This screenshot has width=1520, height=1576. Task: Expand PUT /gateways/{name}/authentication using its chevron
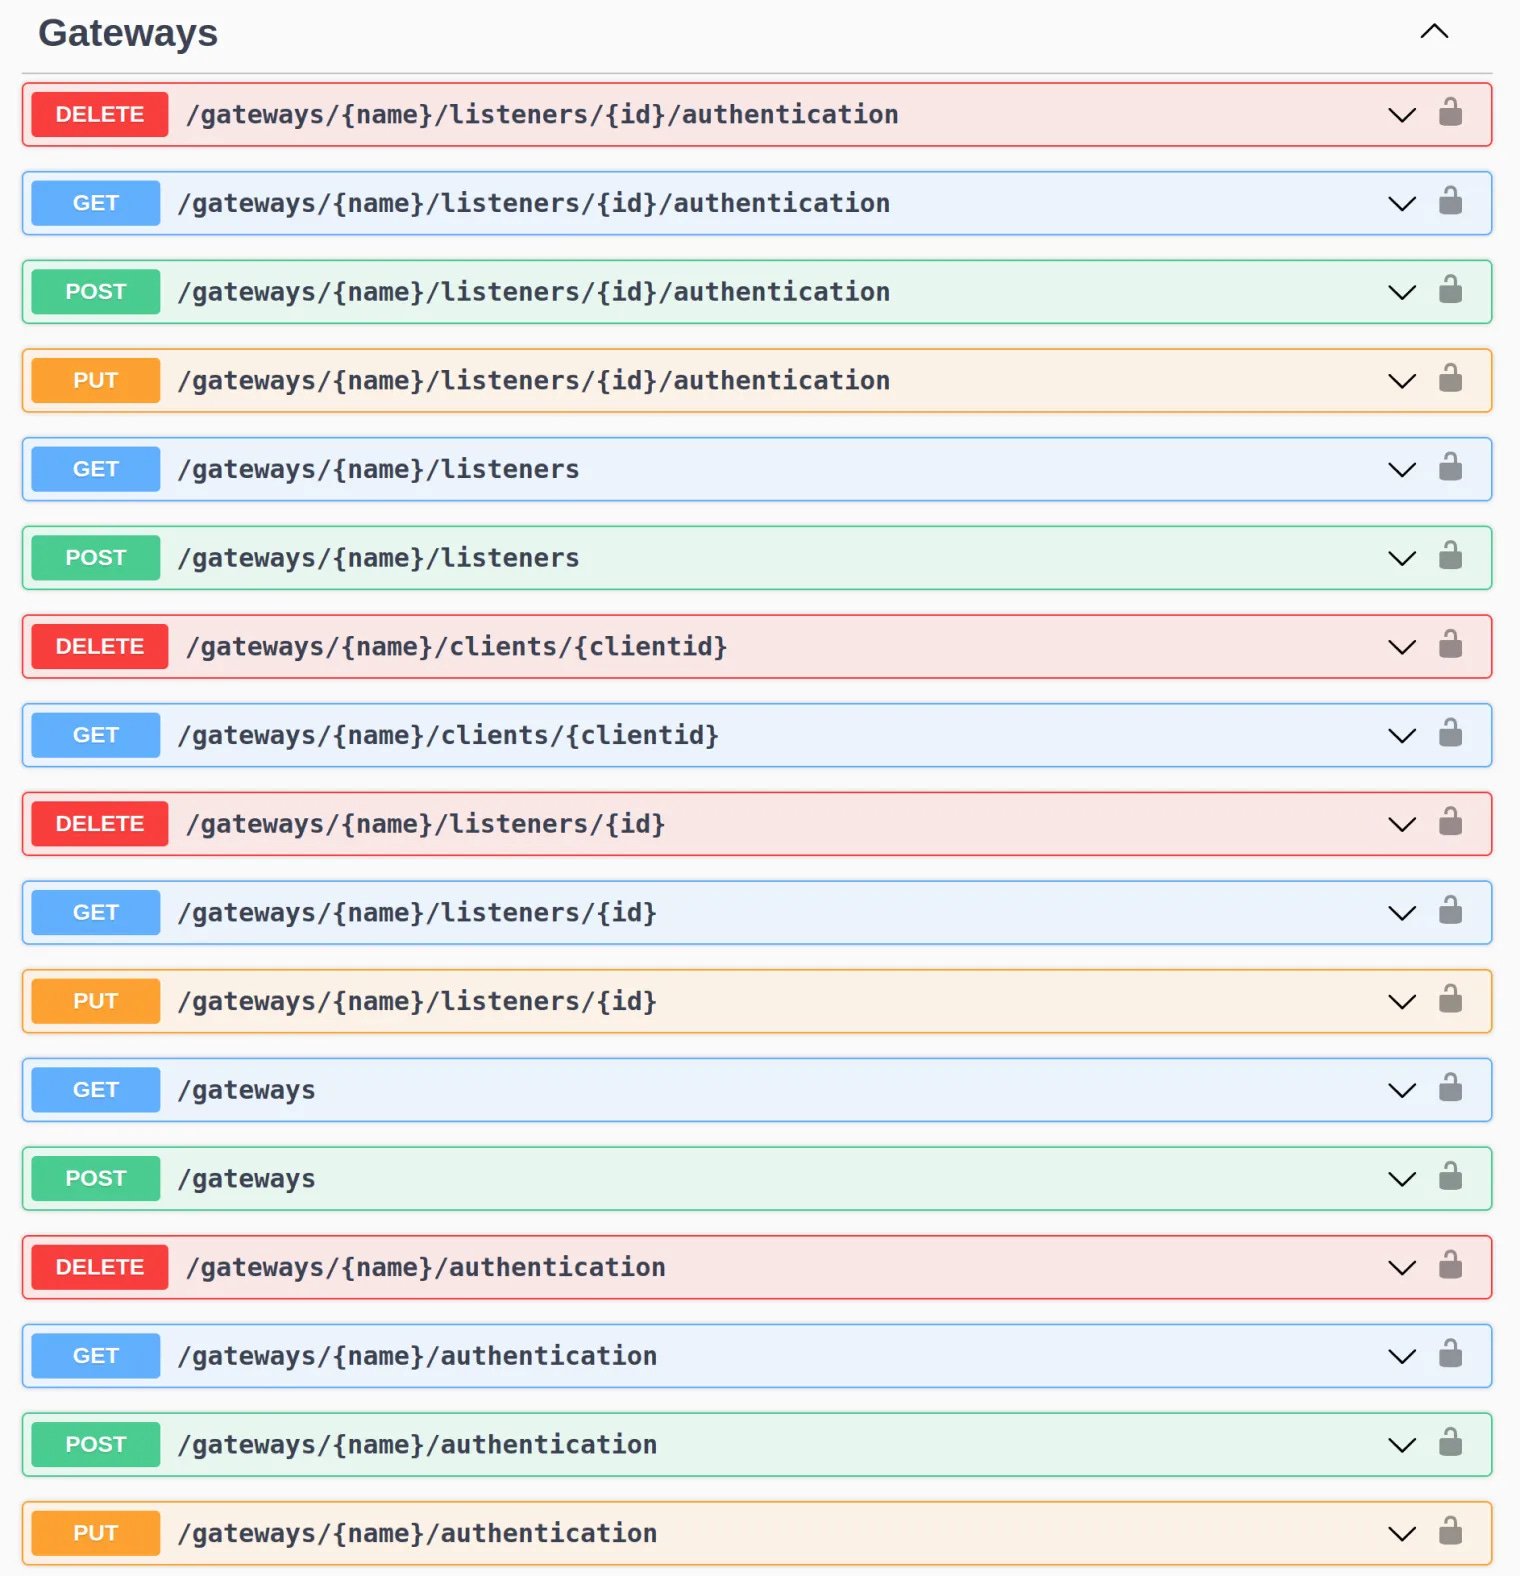pos(1402,1534)
